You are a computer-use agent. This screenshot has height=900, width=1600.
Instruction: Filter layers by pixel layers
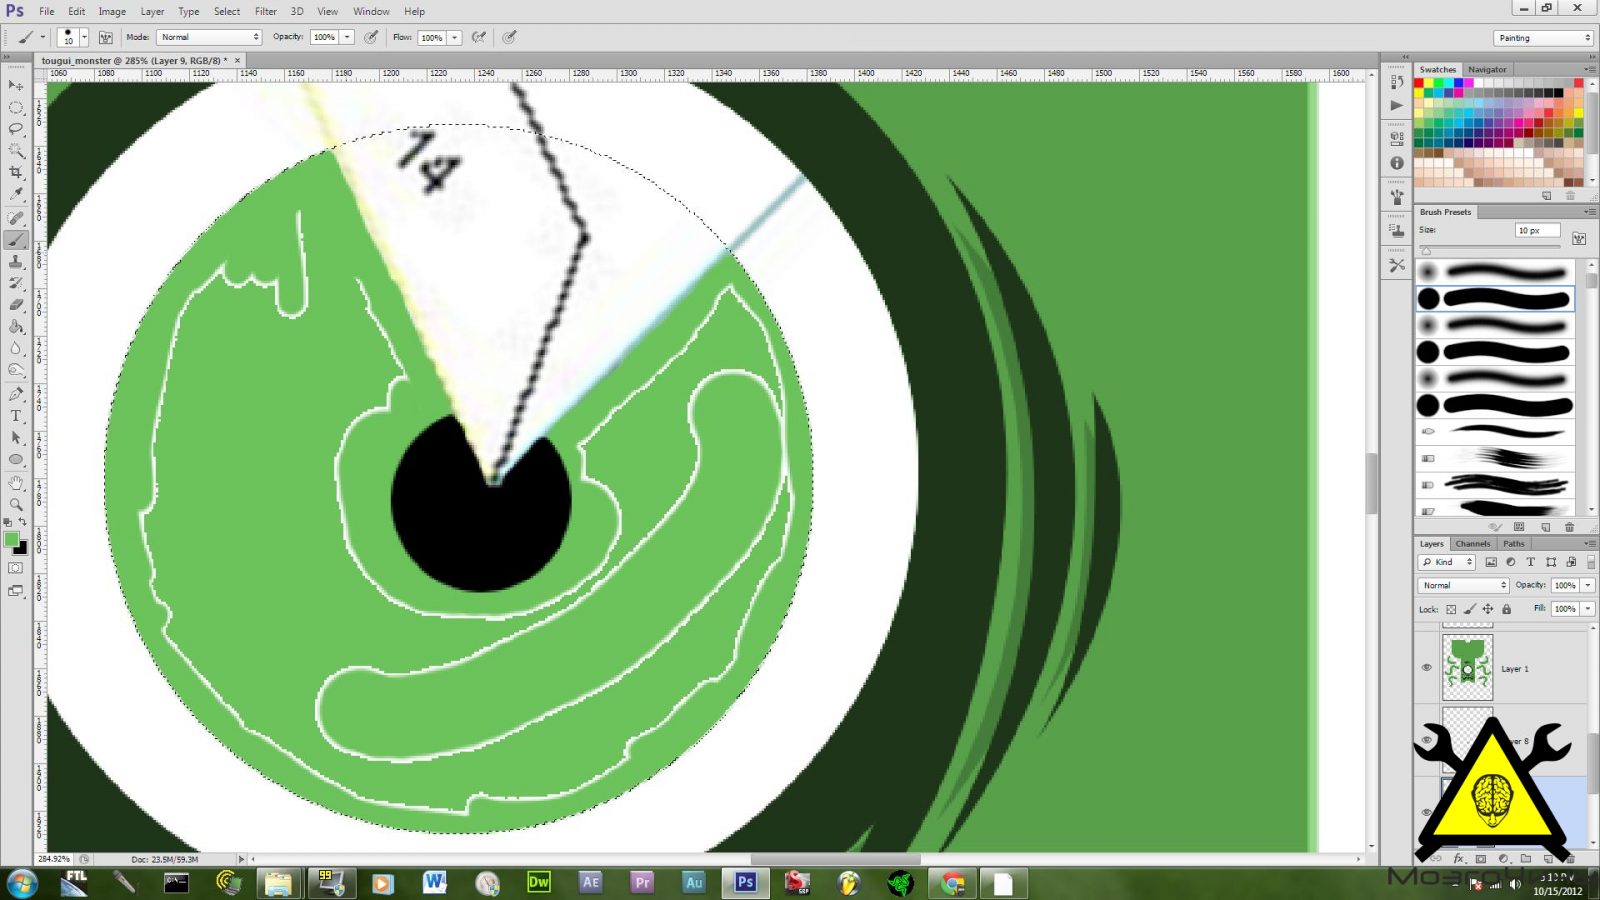(x=1491, y=562)
